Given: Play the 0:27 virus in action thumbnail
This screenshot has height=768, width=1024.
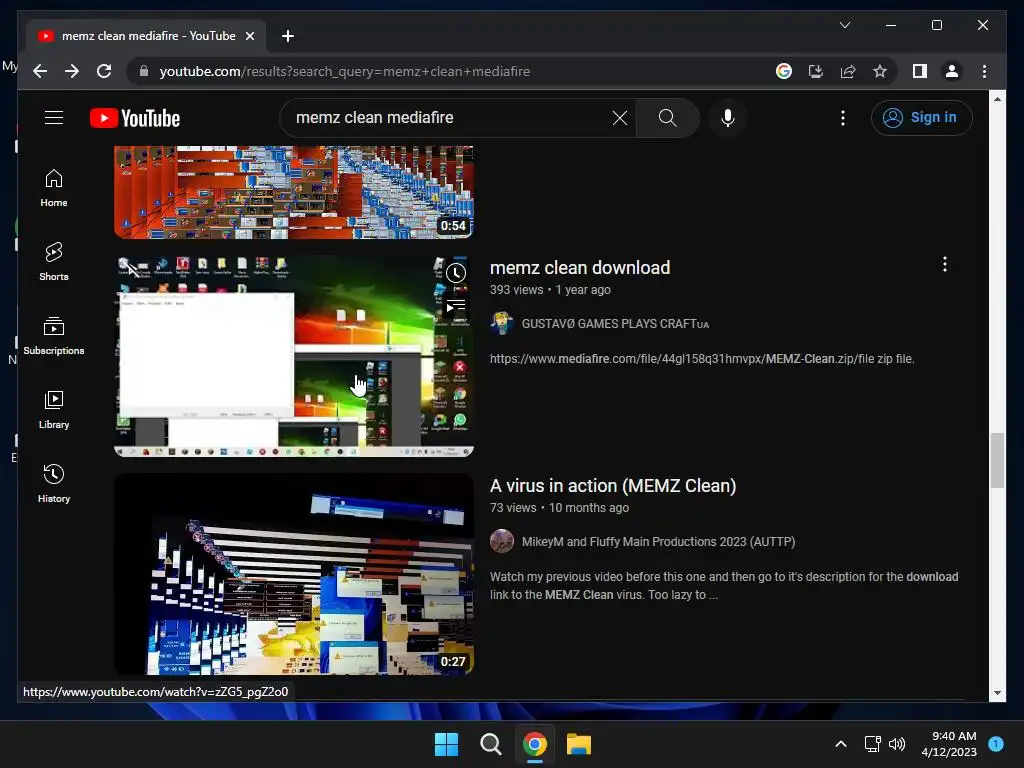Looking at the screenshot, I should point(294,574).
